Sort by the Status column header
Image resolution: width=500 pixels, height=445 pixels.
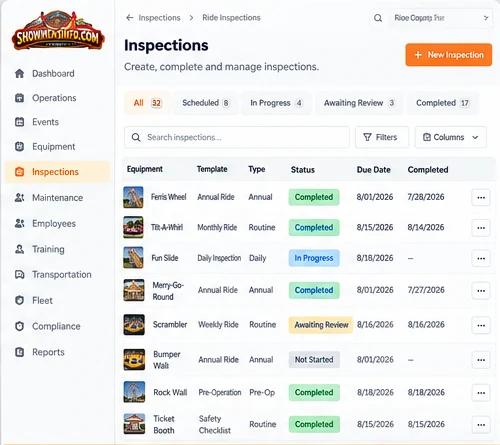coord(303,170)
